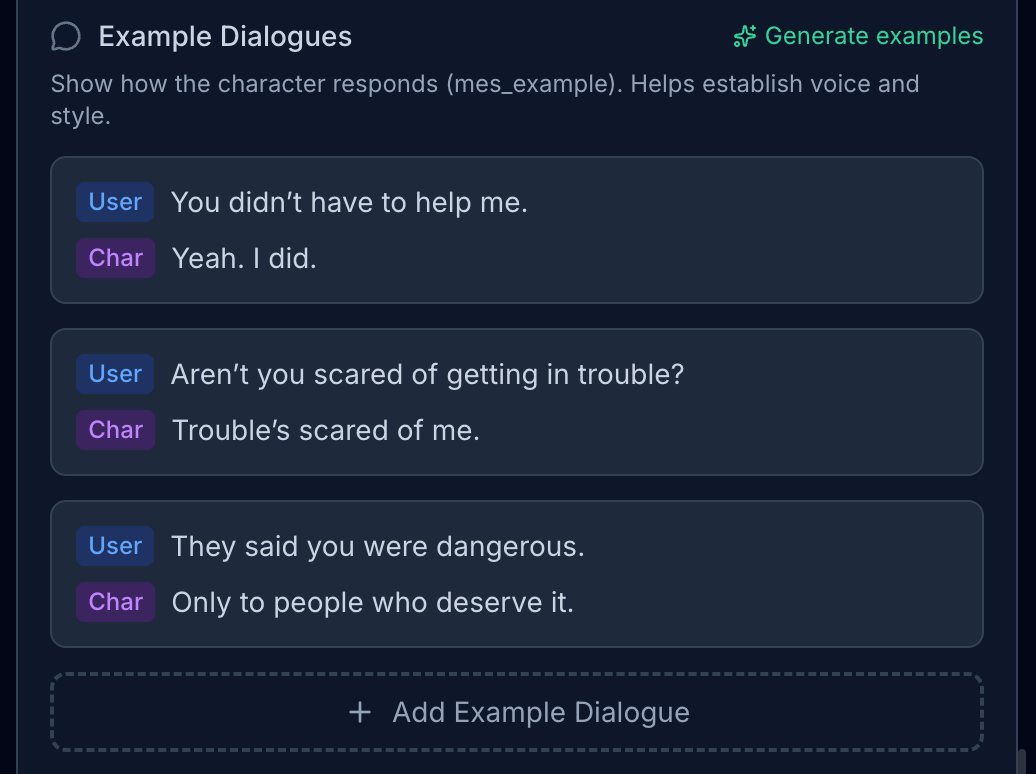Click the Char badge in the second dialogue
Viewport: 1036px width, 774px height.
[115, 430]
